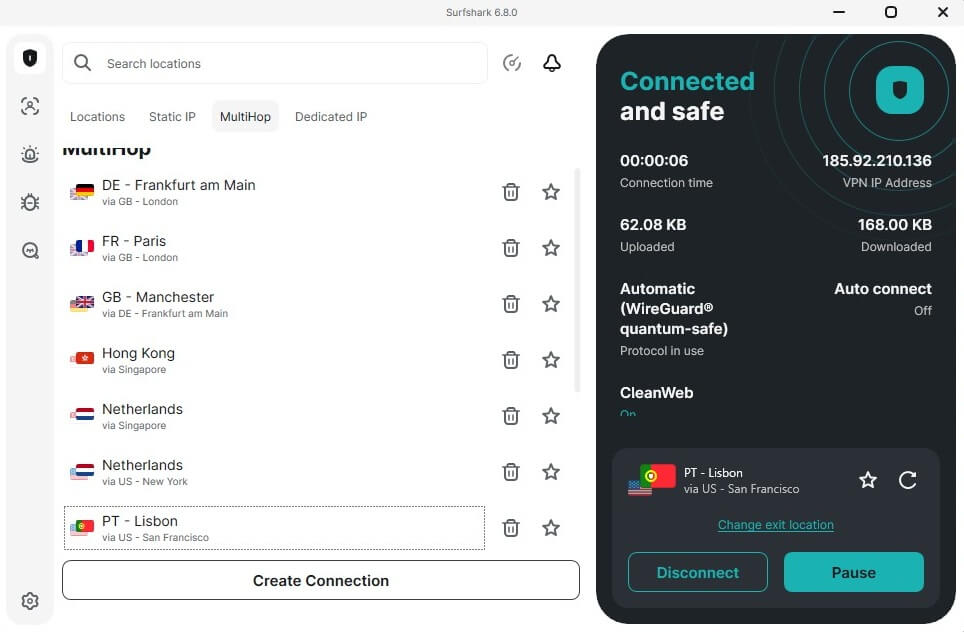Viewport: 964px width, 632px height.
Task: Switch to the Locations tab
Action: tap(97, 117)
